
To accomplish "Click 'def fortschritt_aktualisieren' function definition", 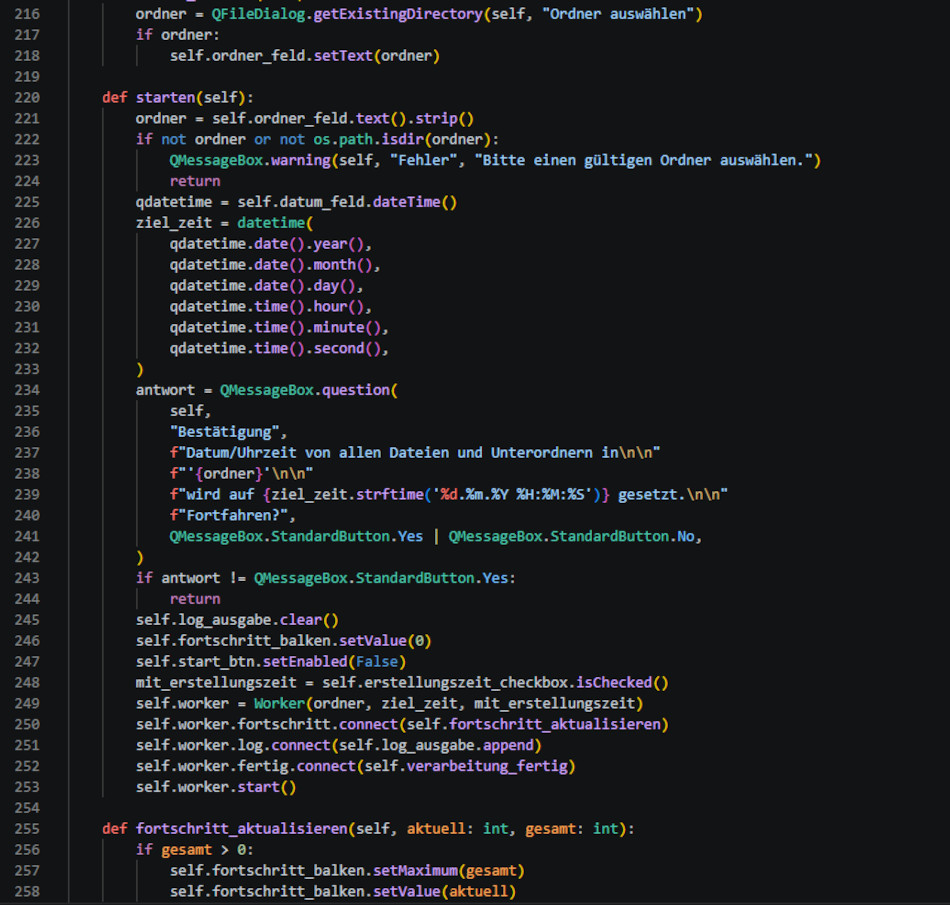I will point(368,829).
